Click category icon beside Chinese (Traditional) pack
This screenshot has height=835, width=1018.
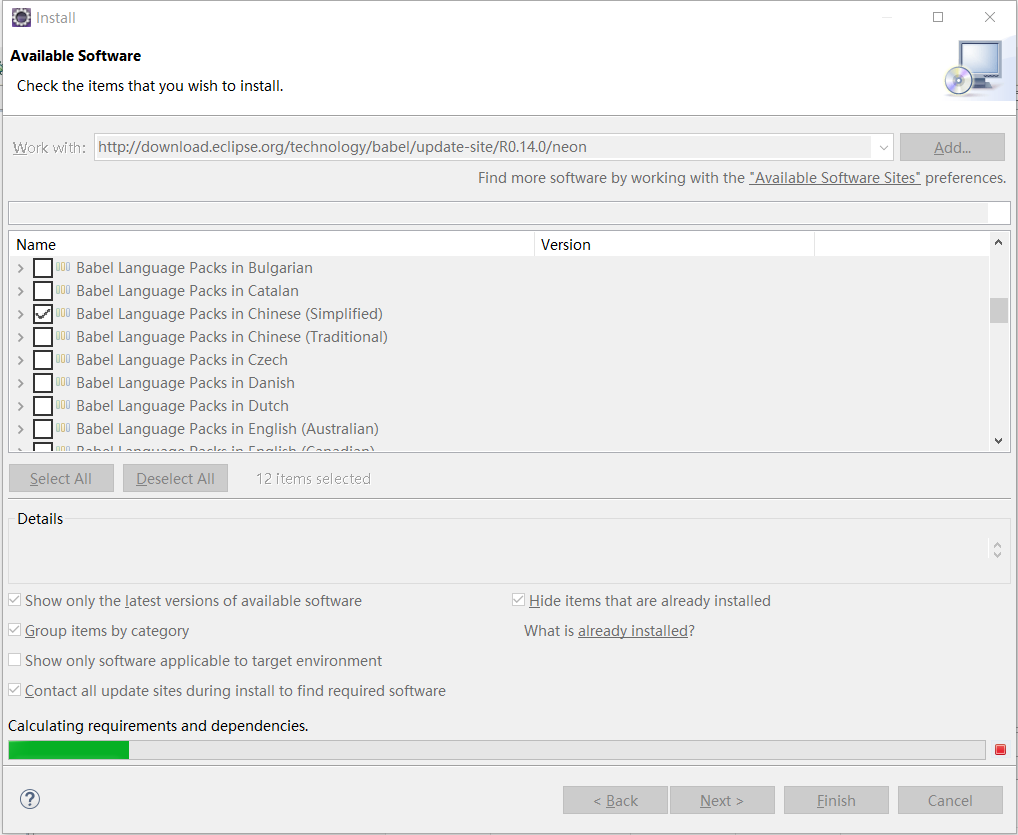pos(63,336)
